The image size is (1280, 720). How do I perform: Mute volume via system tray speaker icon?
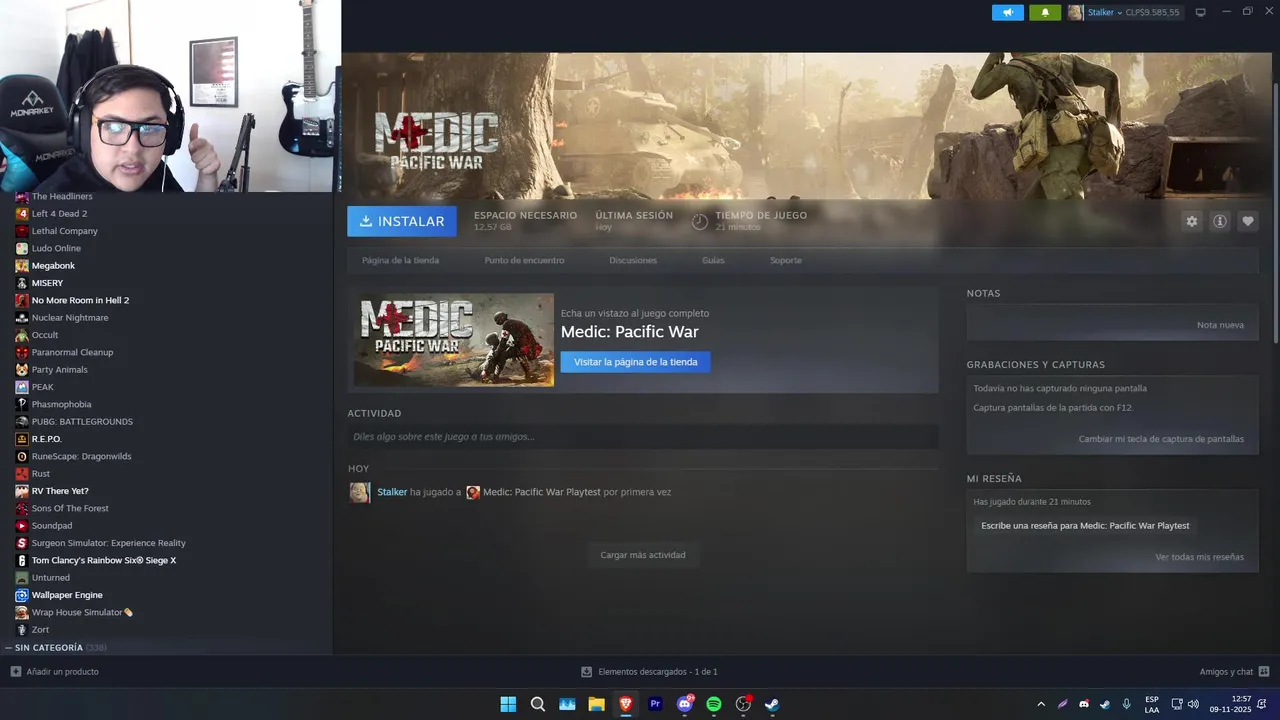[x=1193, y=704]
